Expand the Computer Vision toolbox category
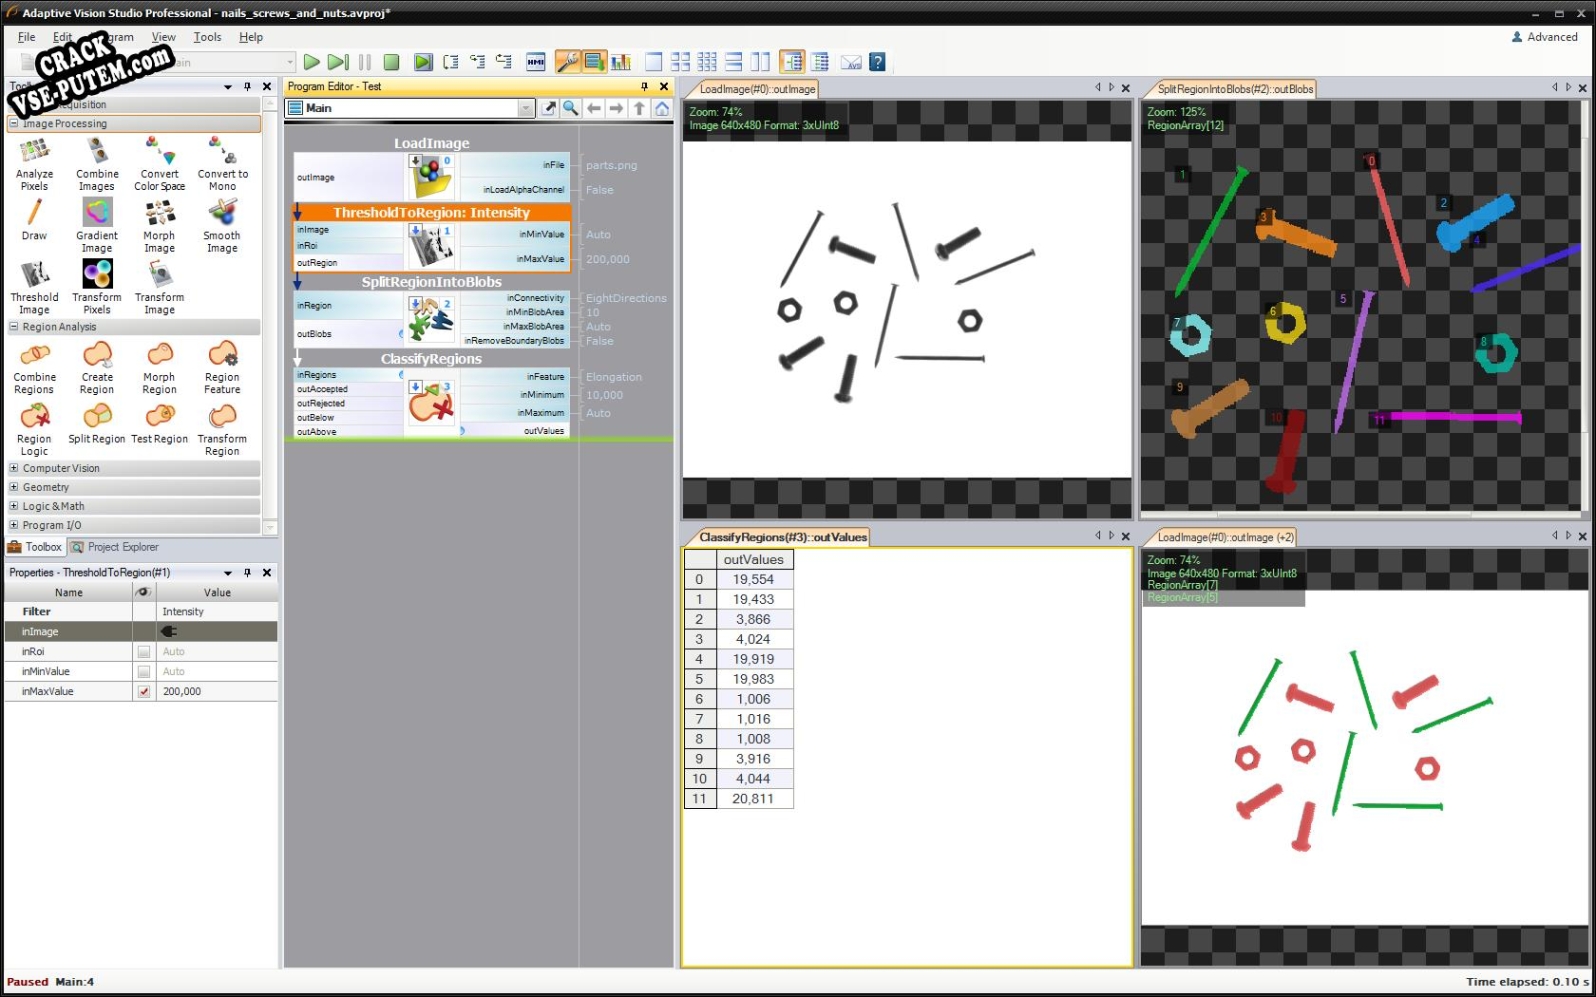1596x997 pixels. tap(14, 468)
